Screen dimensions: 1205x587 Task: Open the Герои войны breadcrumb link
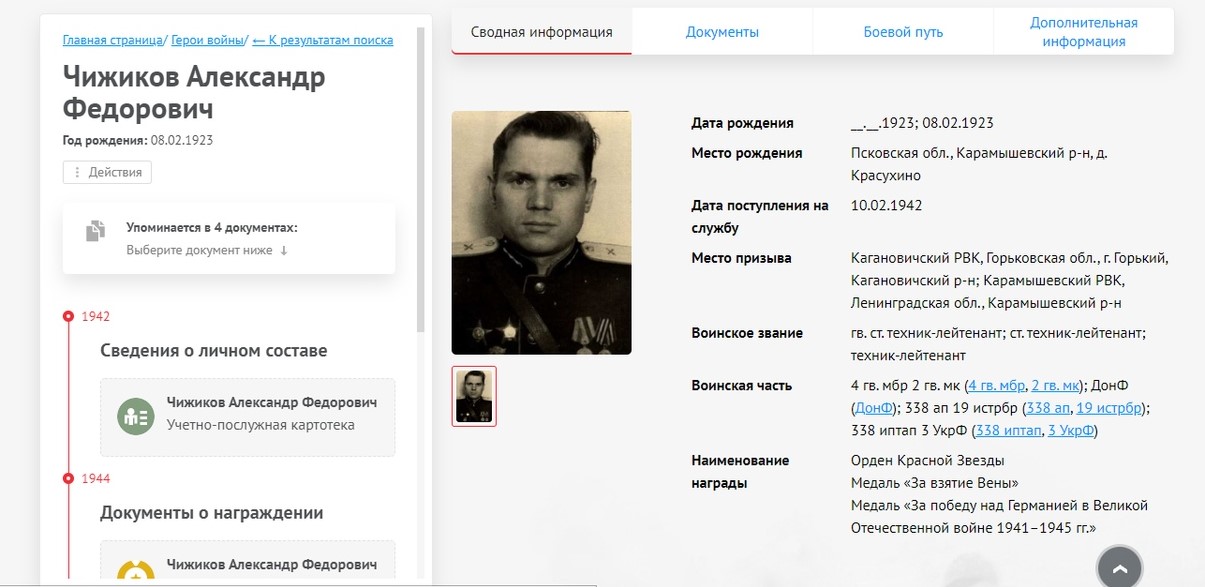click(208, 40)
